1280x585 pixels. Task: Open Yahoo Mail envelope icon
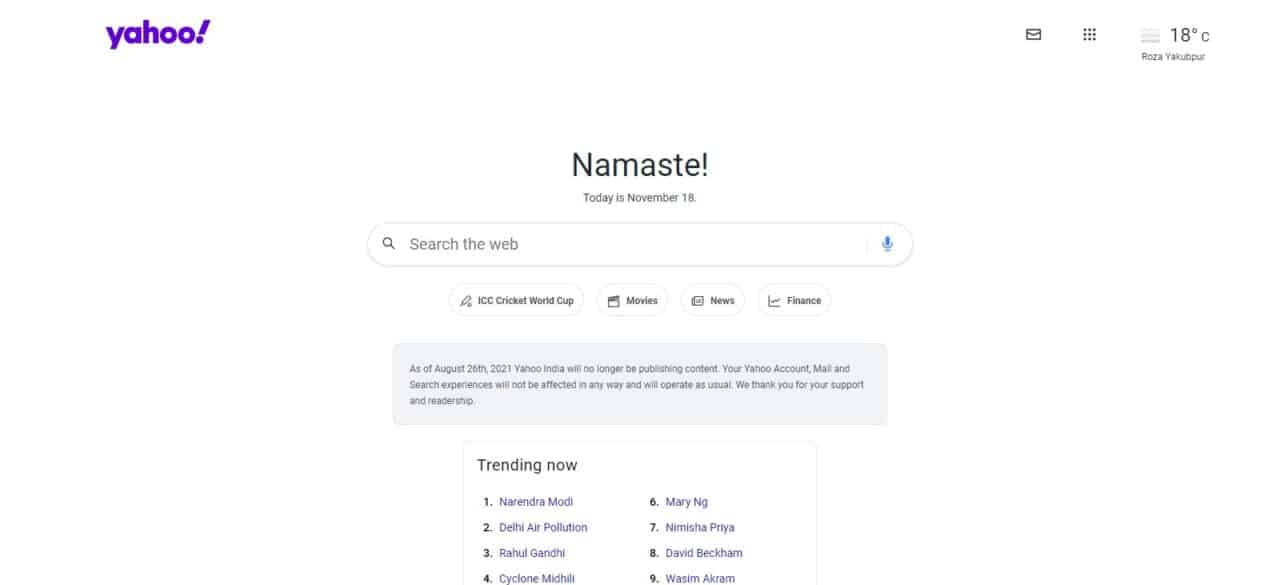pyautogui.click(x=1034, y=34)
